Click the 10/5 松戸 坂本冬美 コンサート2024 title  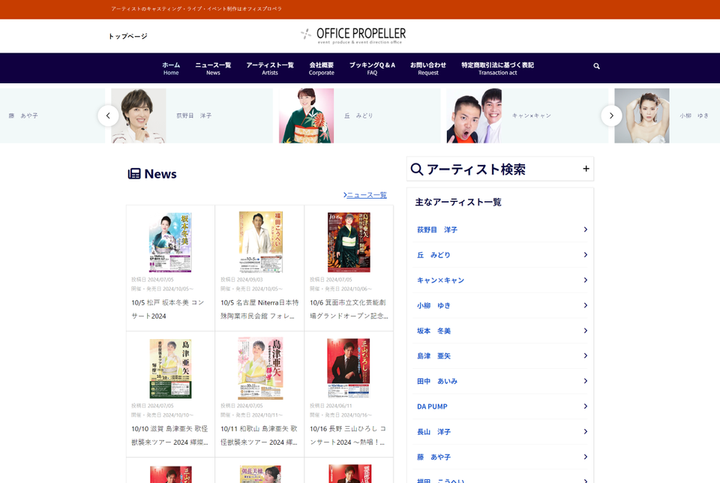168,309
